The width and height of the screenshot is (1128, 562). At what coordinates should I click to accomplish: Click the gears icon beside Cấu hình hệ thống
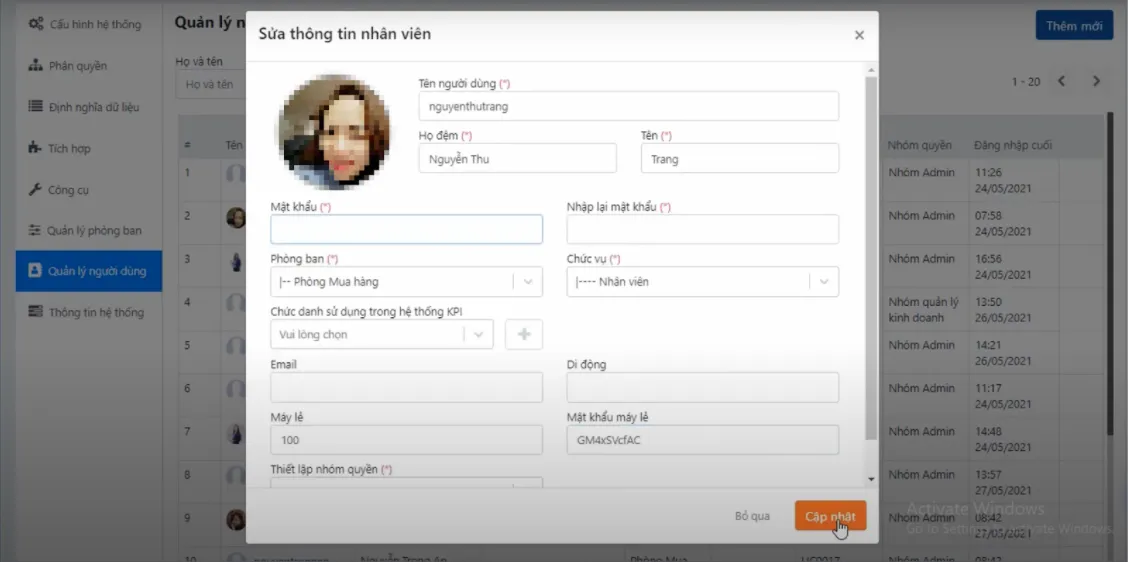[35, 24]
